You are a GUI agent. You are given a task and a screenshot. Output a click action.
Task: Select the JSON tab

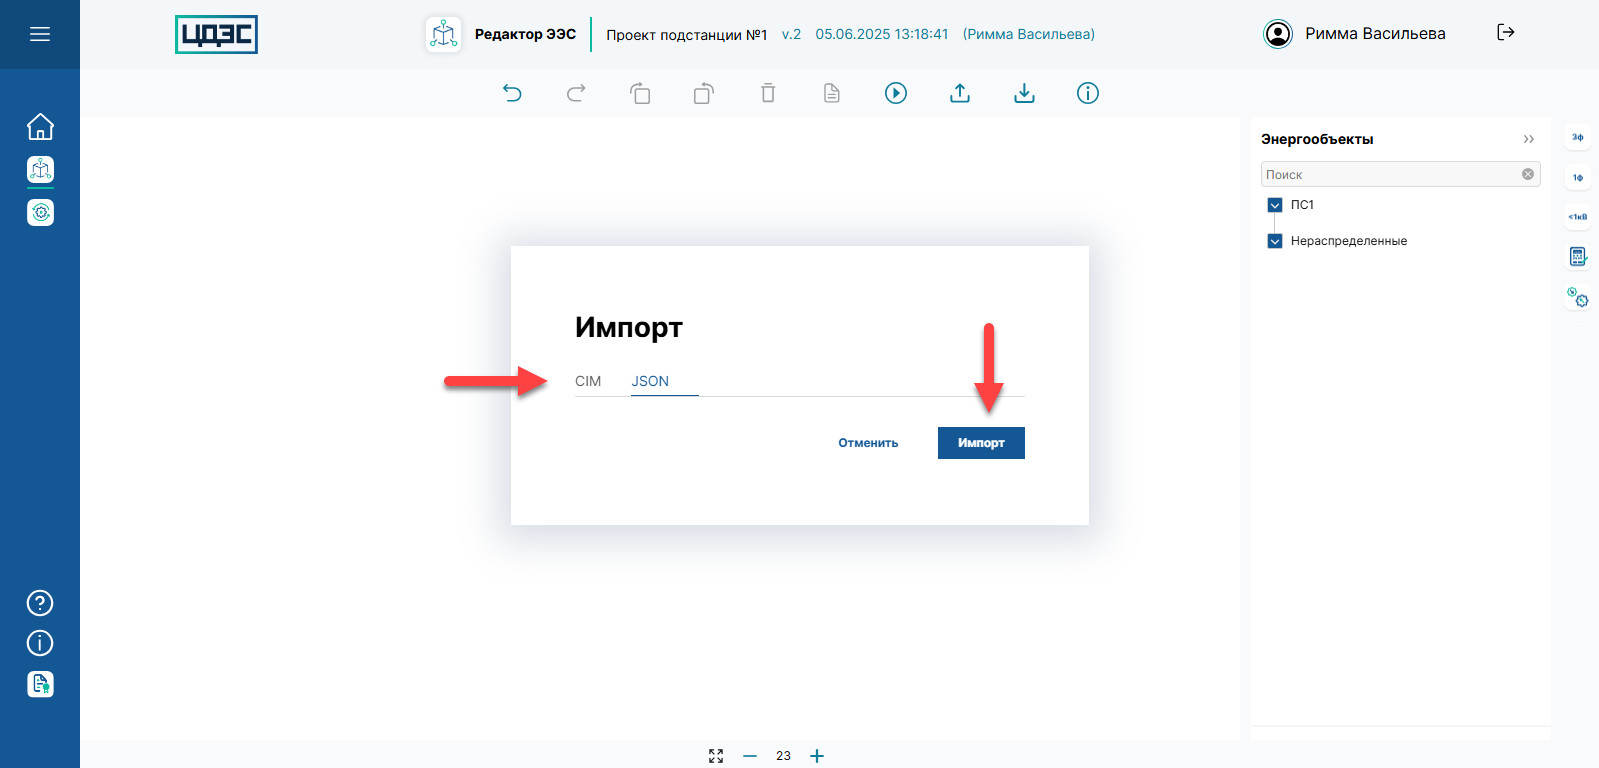tap(650, 381)
